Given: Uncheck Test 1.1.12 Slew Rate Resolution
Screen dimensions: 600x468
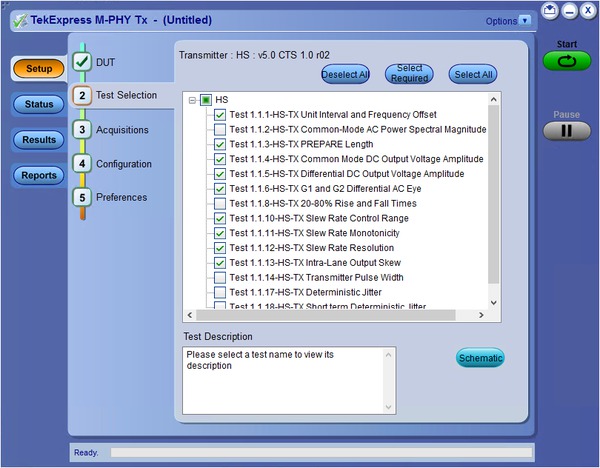Looking at the screenshot, I should coord(220,248).
